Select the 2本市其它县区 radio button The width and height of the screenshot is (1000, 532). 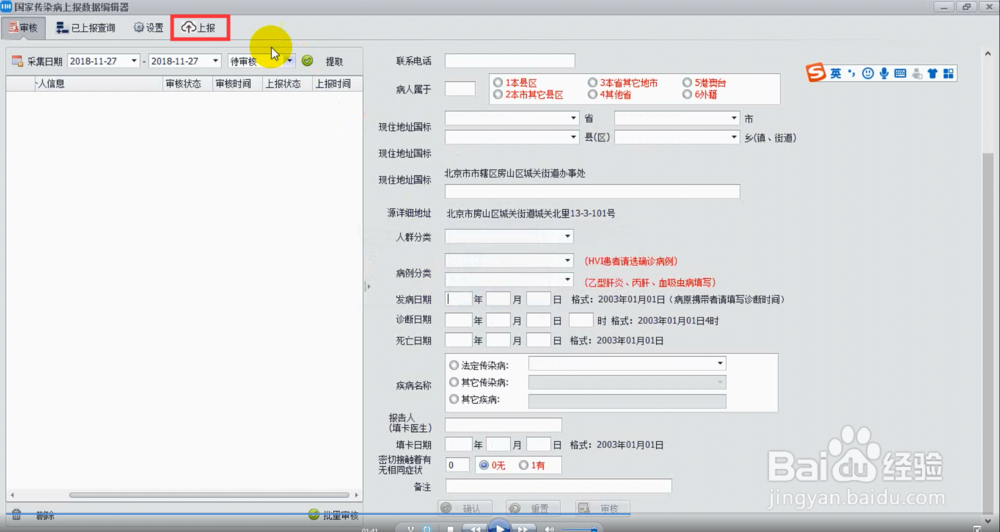(x=498, y=94)
